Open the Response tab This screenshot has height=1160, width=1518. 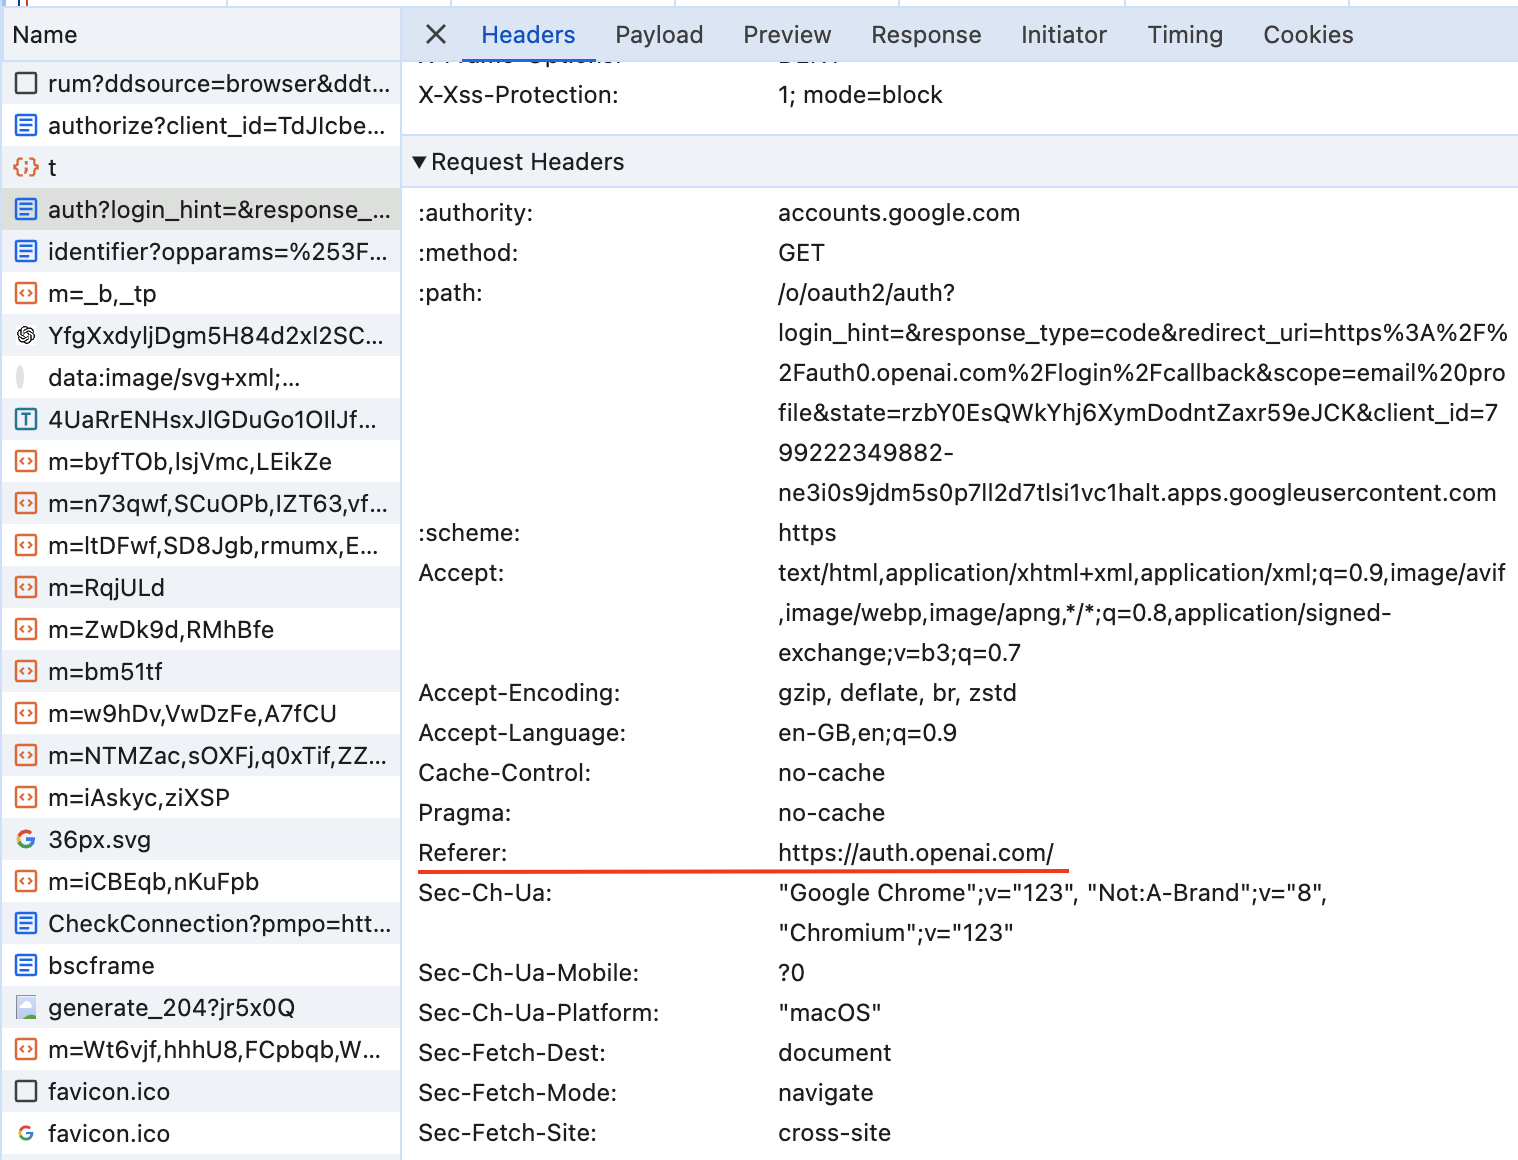[926, 35]
